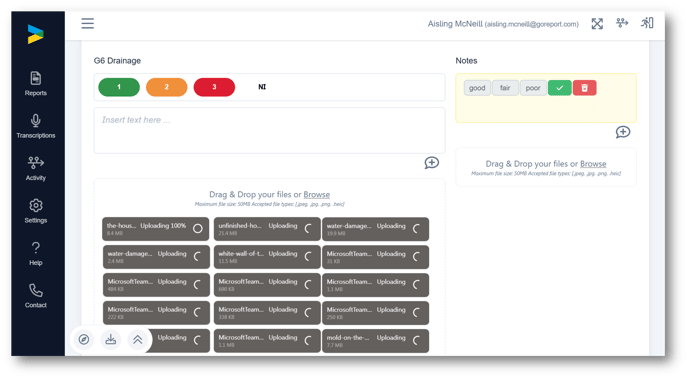Click Browse link in main upload area
Screen dimensions: 688x379
[x=316, y=194]
